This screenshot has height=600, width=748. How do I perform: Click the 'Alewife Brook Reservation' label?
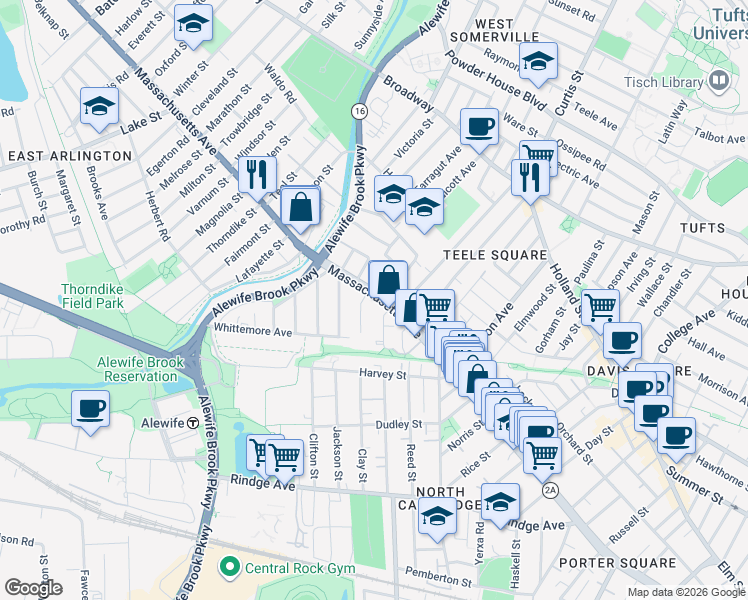pyautogui.click(x=140, y=369)
